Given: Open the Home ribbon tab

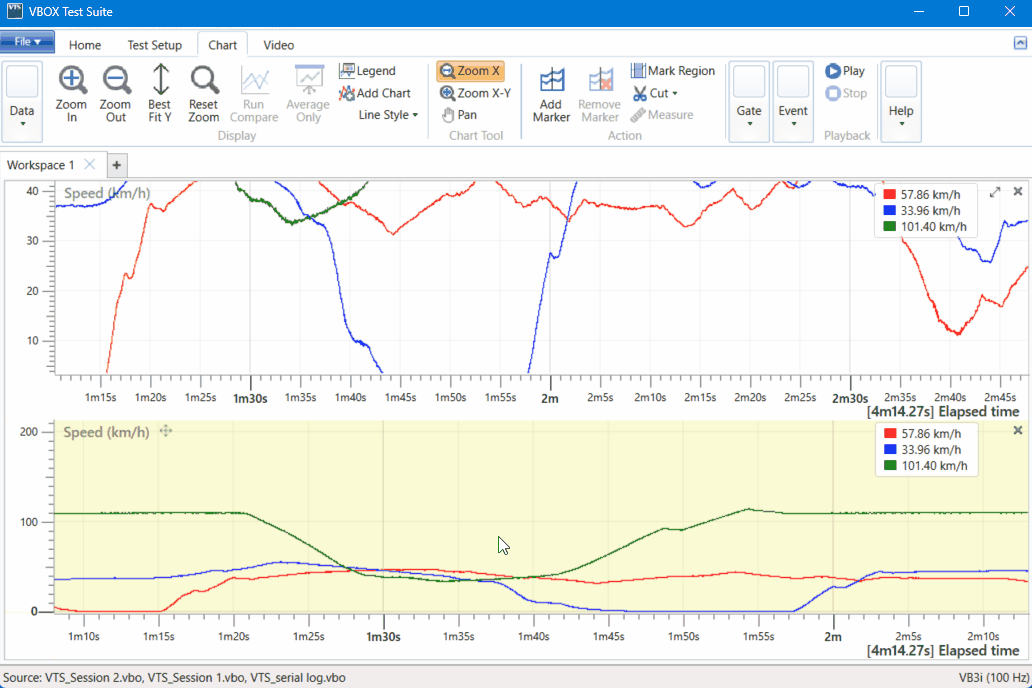Looking at the screenshot, I should click(x=85, y=44).
